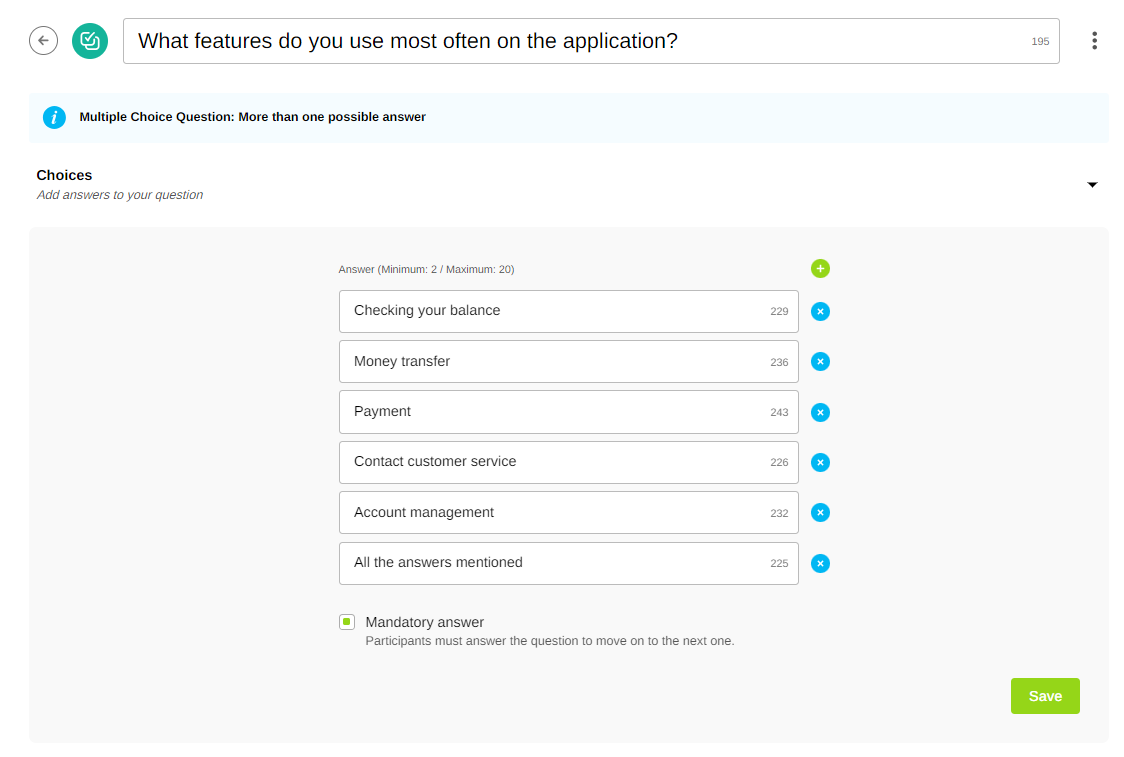Delete 'All the answers mentioned' choice
The height and width of the screenshot is (757, 1124).
click(820, 563)
